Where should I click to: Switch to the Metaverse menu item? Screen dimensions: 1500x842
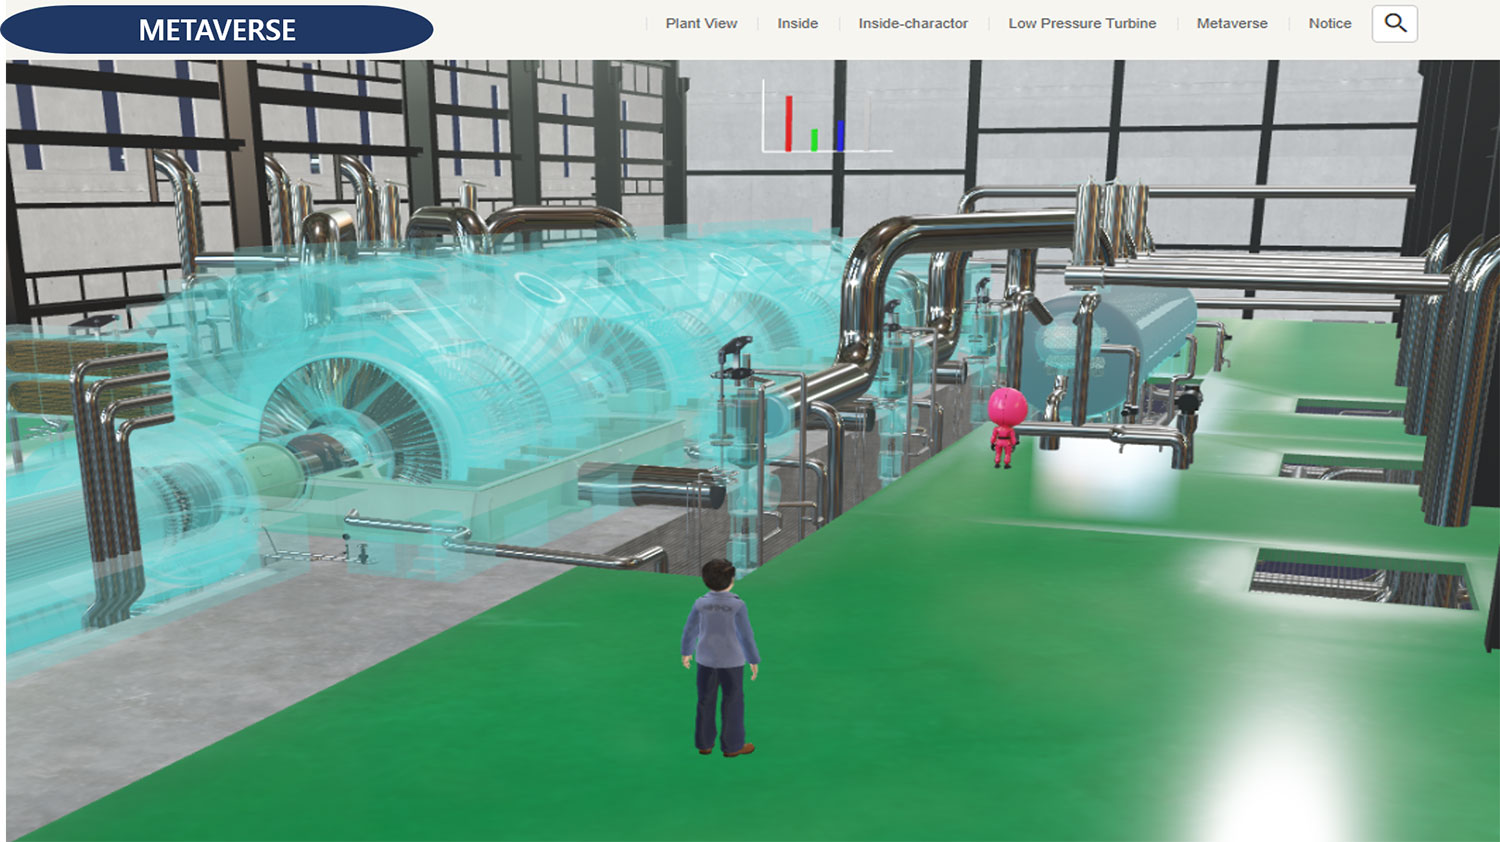[1231, 23]
